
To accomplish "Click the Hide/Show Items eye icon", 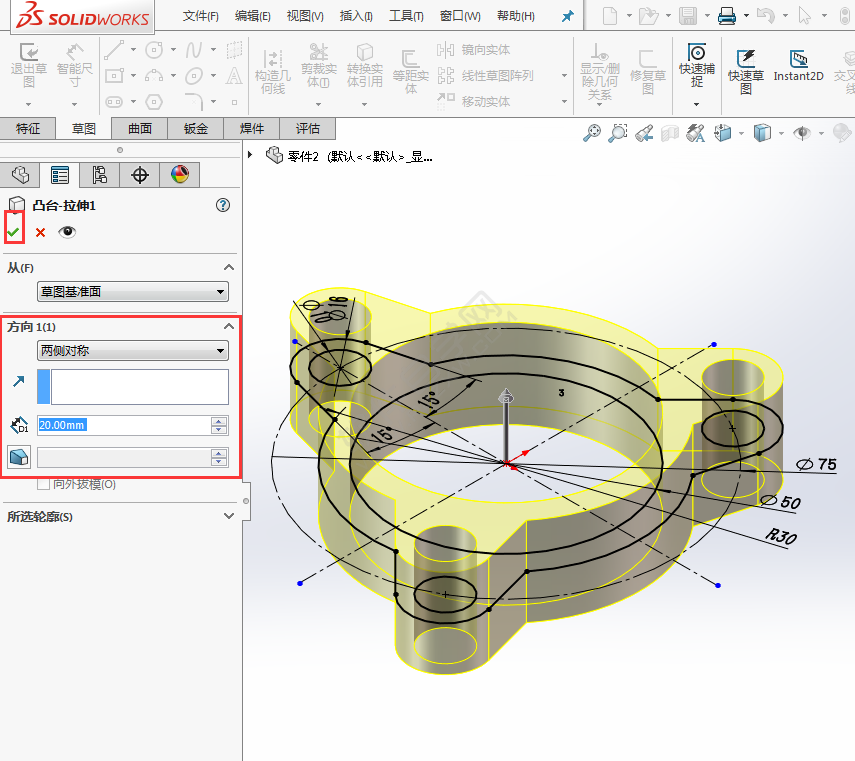I will (802, 133).
